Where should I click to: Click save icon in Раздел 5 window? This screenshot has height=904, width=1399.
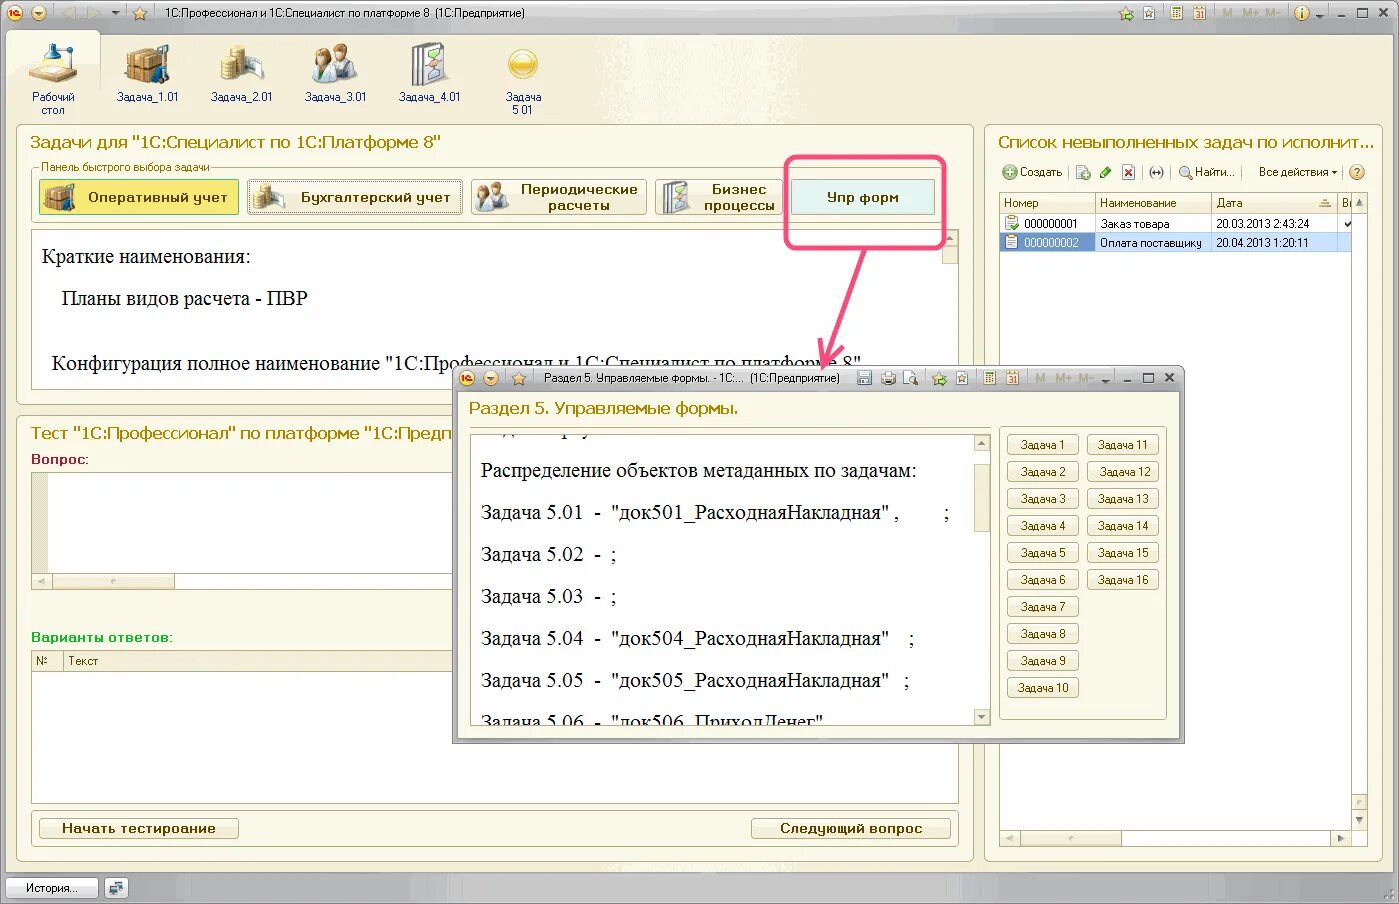coord(864,378)
